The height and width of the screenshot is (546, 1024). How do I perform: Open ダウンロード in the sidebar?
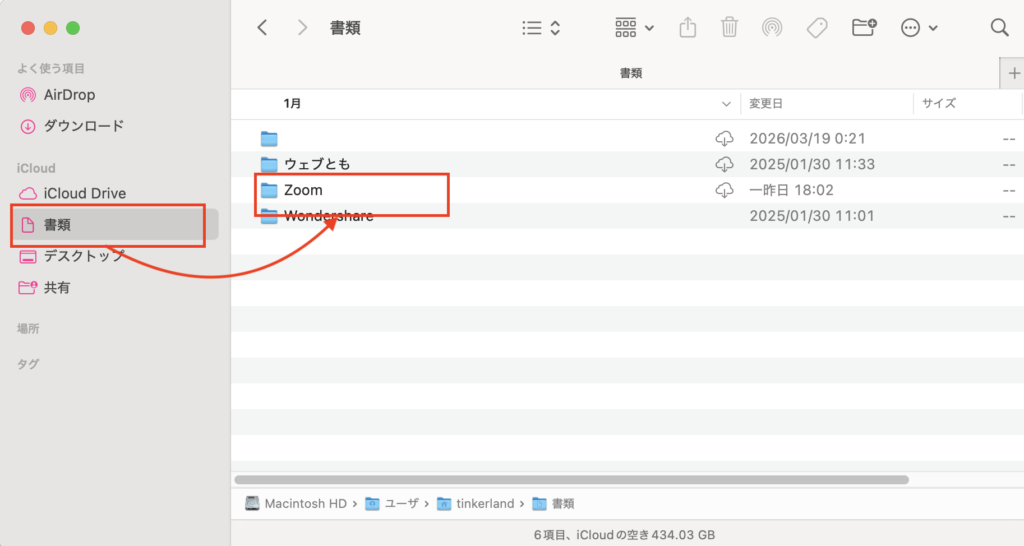(83, 126)
